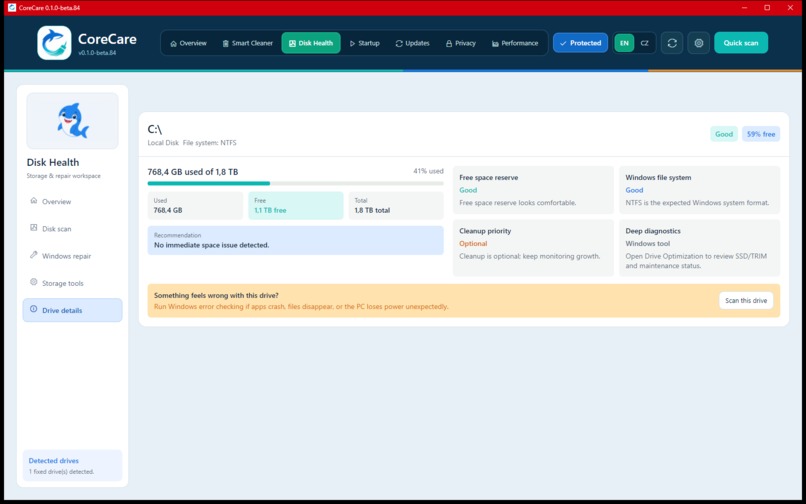806x504 pixels.
Task: Click the disk usage progress bar
Action: (x=296, y=183)
